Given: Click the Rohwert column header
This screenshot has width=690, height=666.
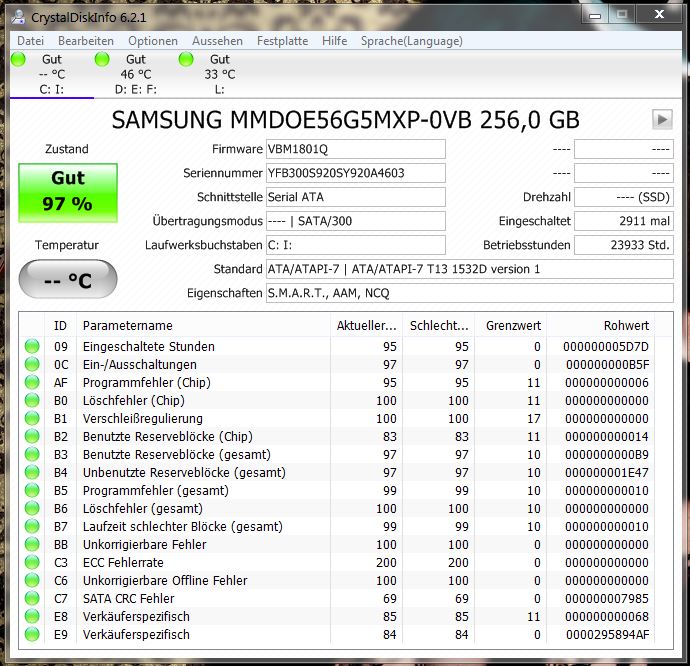Looking at the screenshot, I should pyautogui.click(x=601, y=325).
